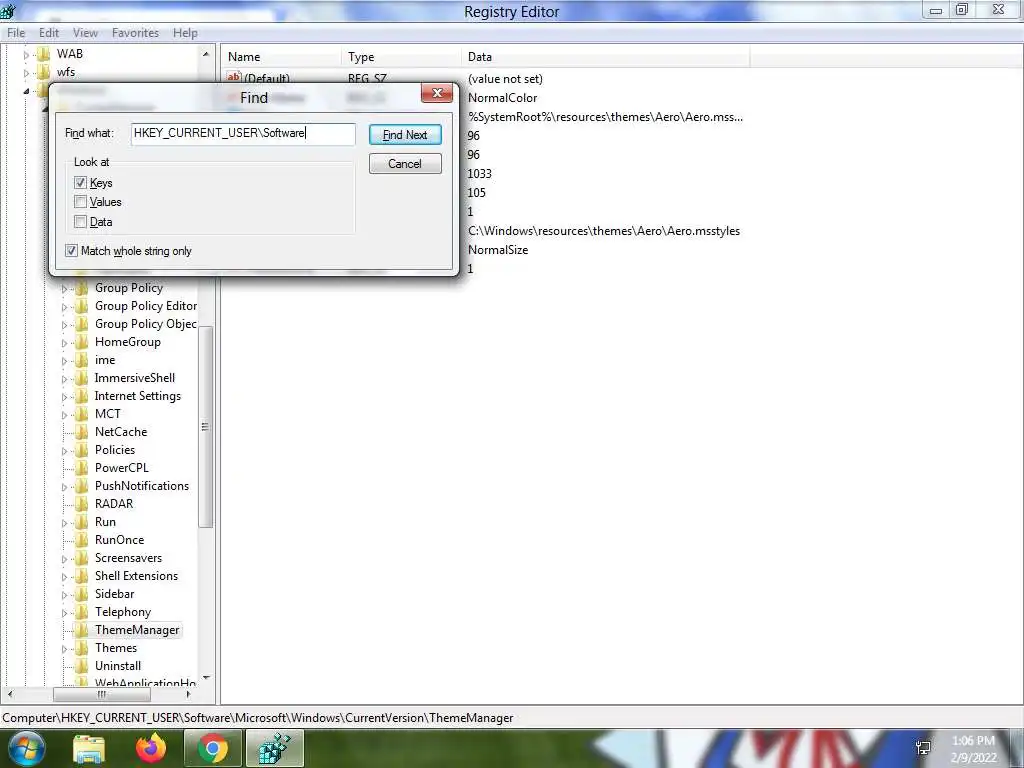Screen dimensions: 1024x768
Task: Open the Favorites menu
Action: [x=135, y=33]
